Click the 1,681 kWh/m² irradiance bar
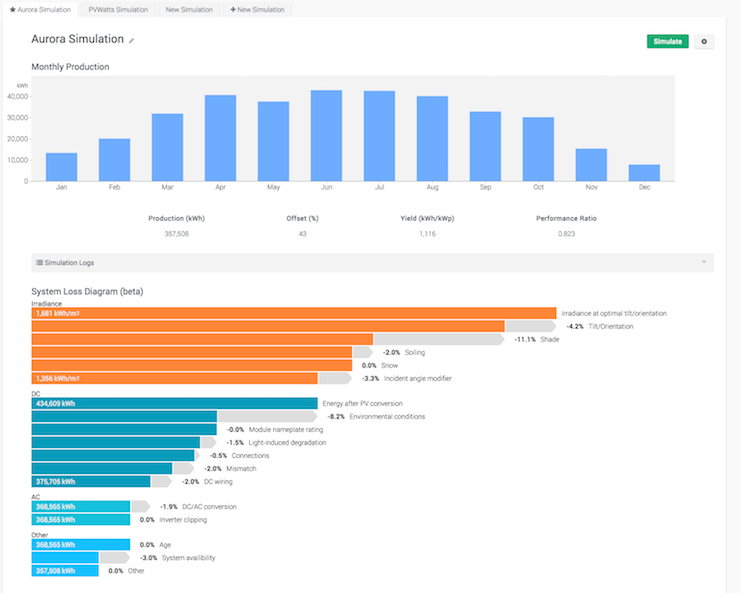Screen dimensions: 741x593 294,313
